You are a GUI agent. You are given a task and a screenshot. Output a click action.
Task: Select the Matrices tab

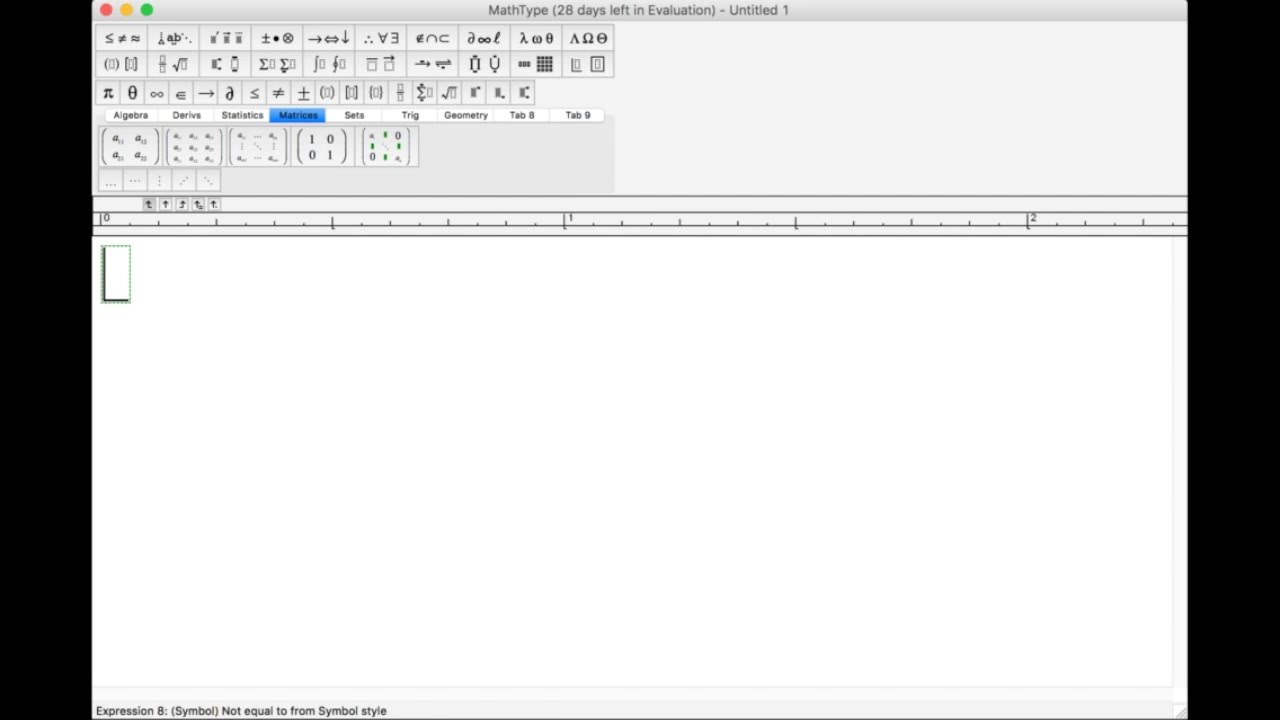click(298, 115)
